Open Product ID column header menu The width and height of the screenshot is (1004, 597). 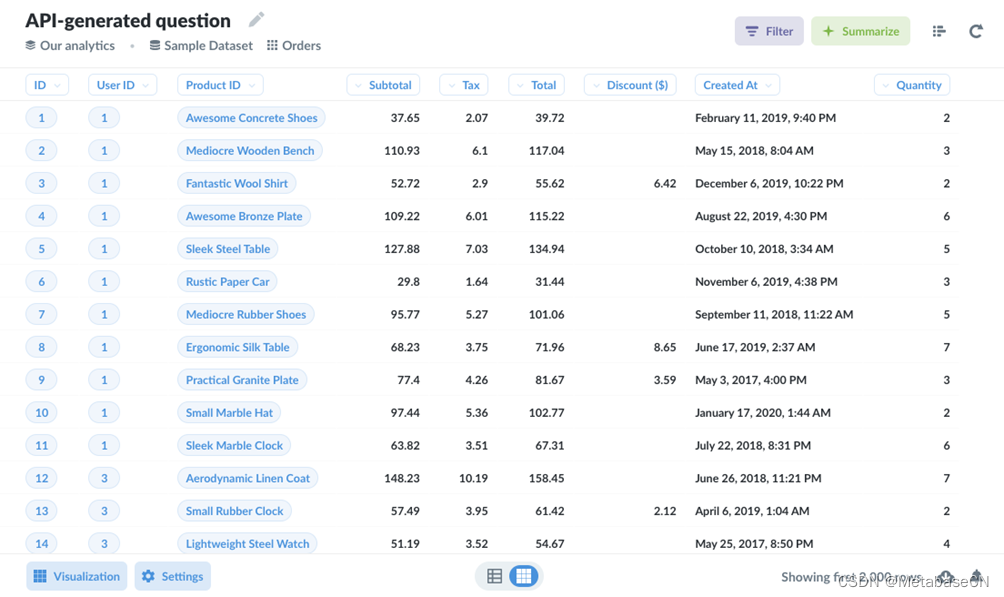[x=220, y=85]
